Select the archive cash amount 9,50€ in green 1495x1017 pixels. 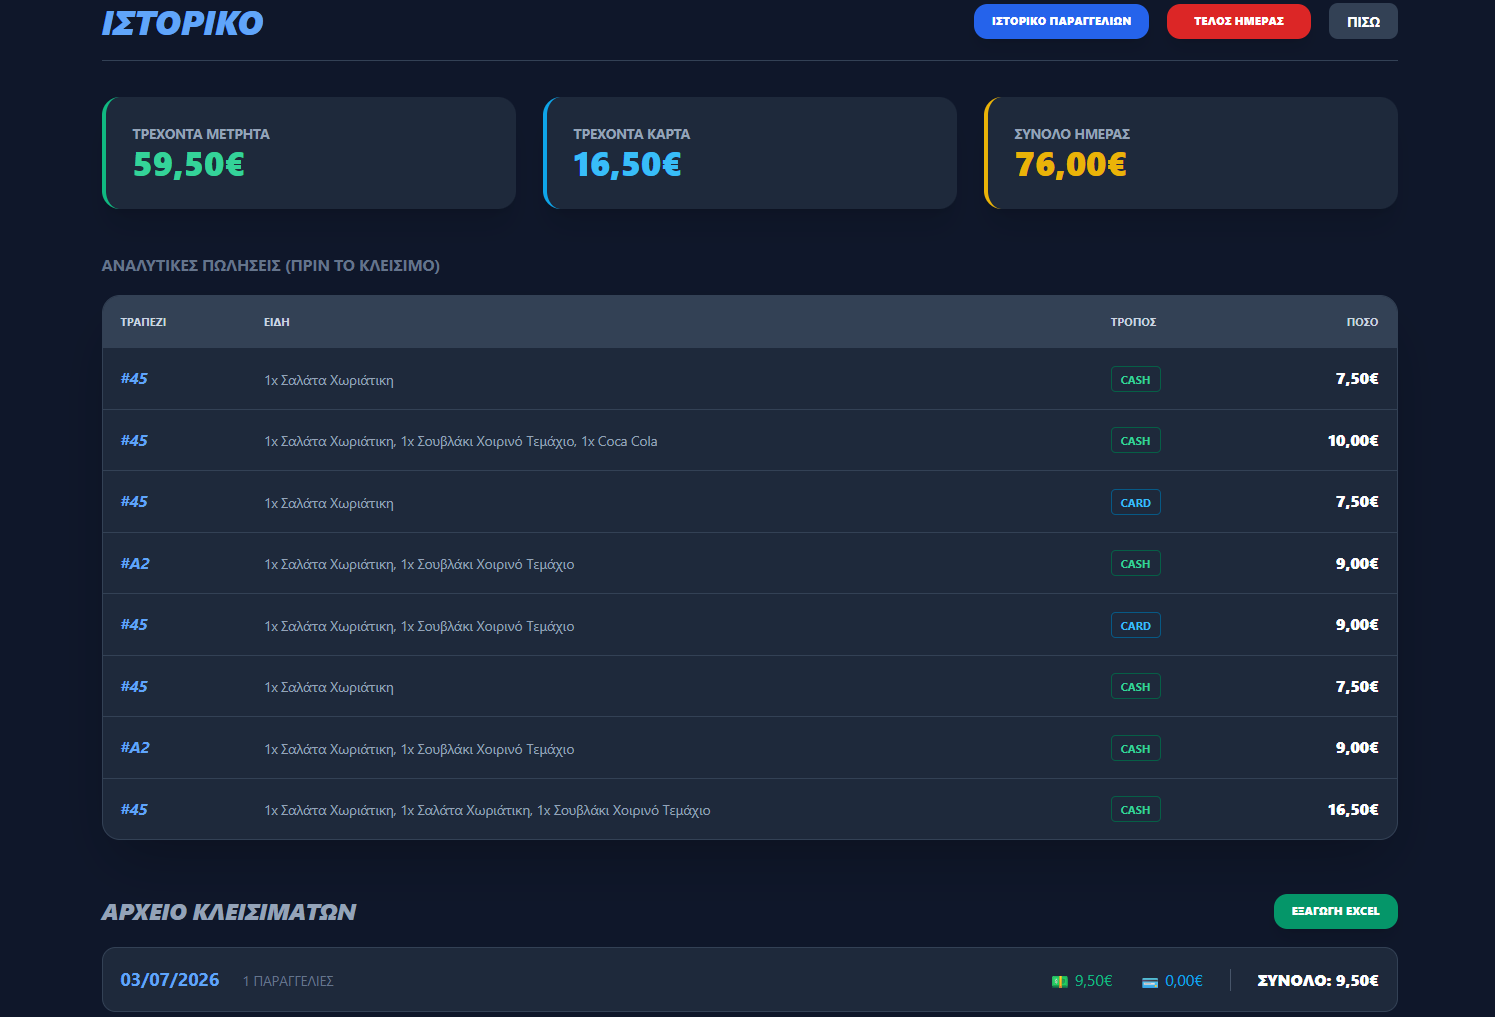1093,981
